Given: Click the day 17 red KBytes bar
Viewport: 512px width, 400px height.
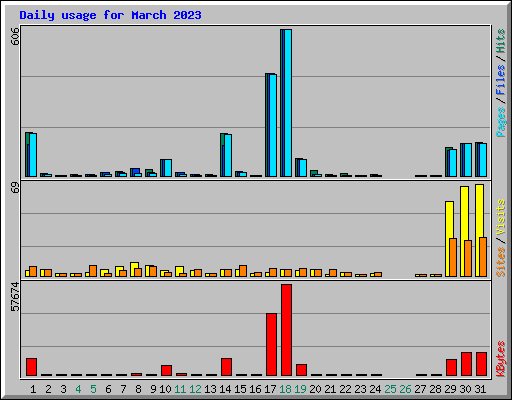Looking at the screenshot, I should tap(271, 344).
